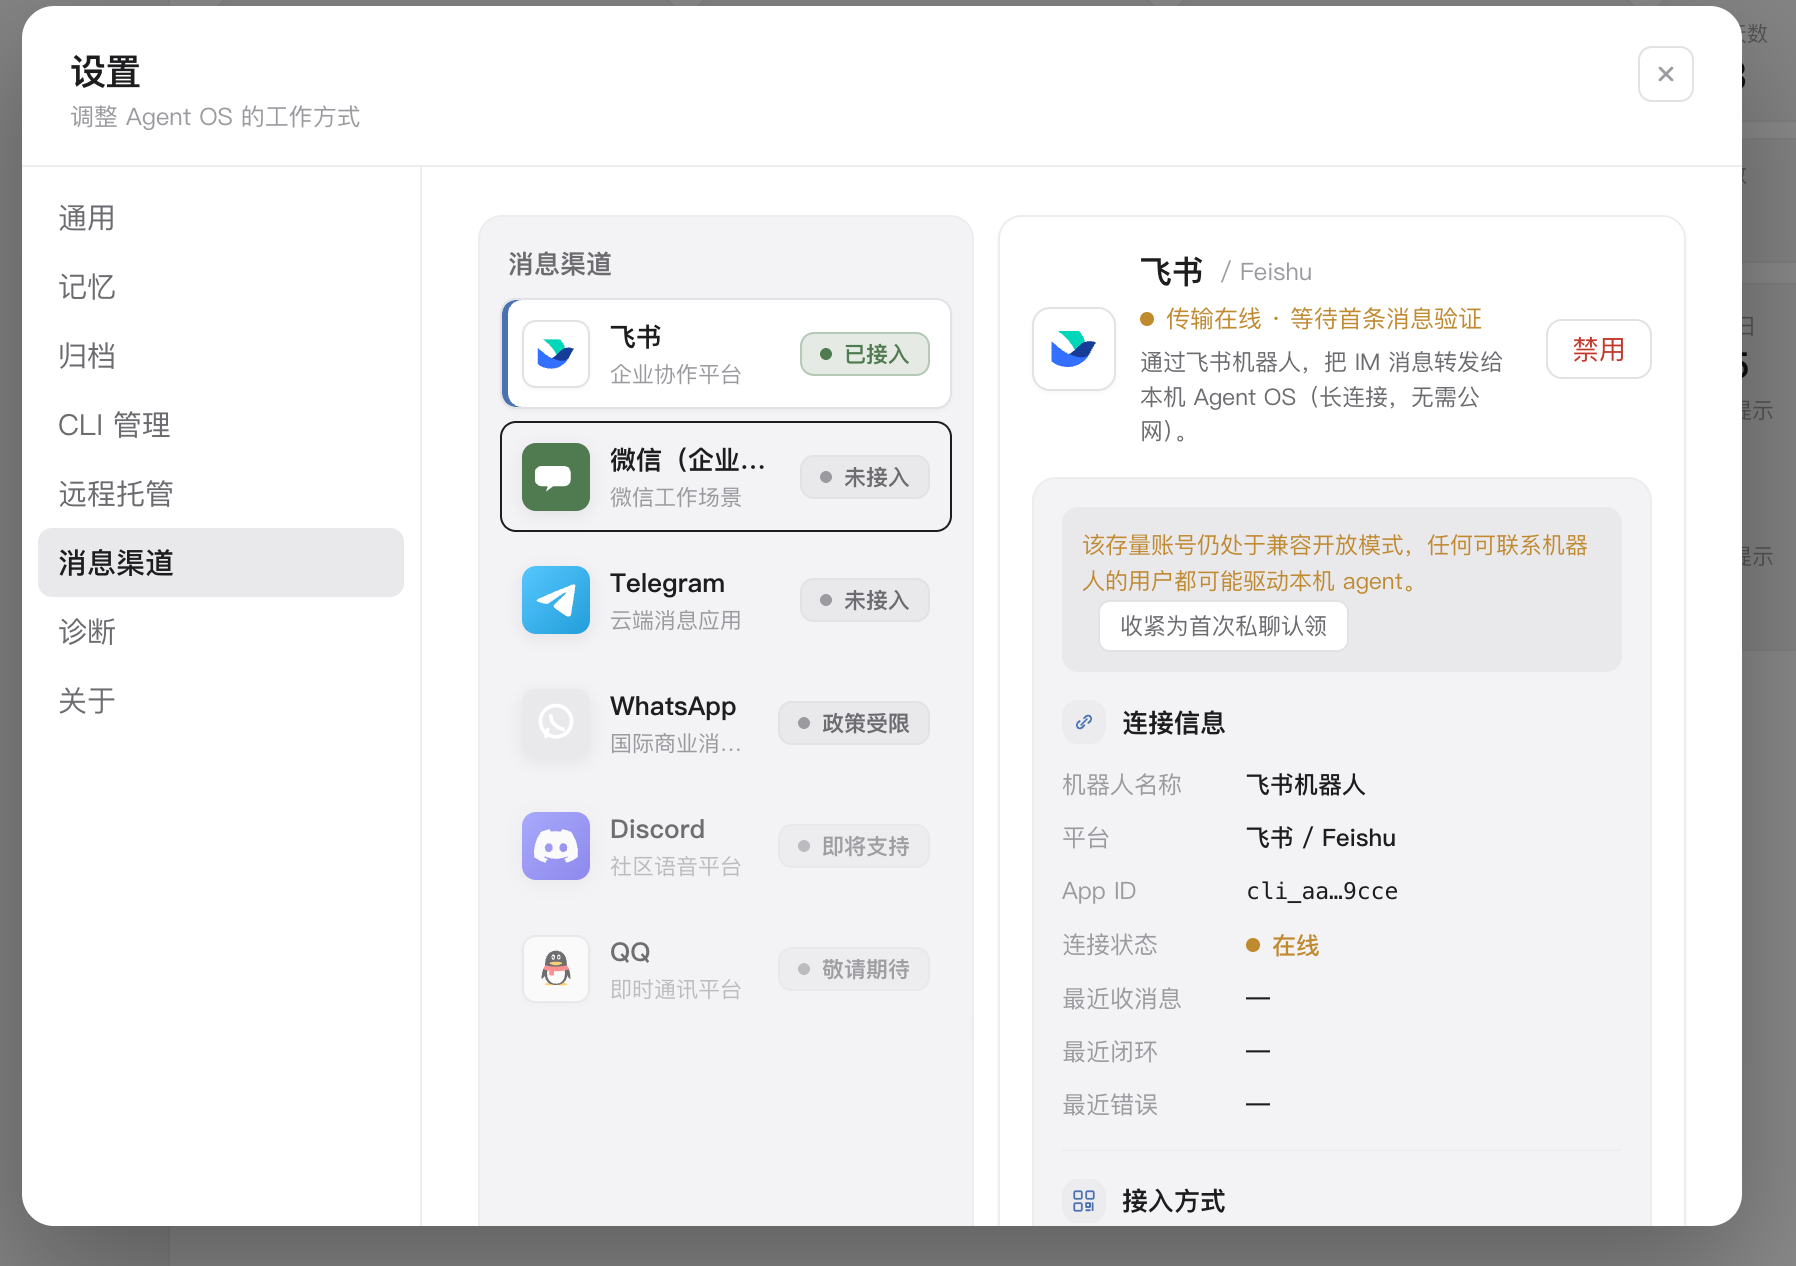
Task: Select the QQ channel row
Action: 726,969
